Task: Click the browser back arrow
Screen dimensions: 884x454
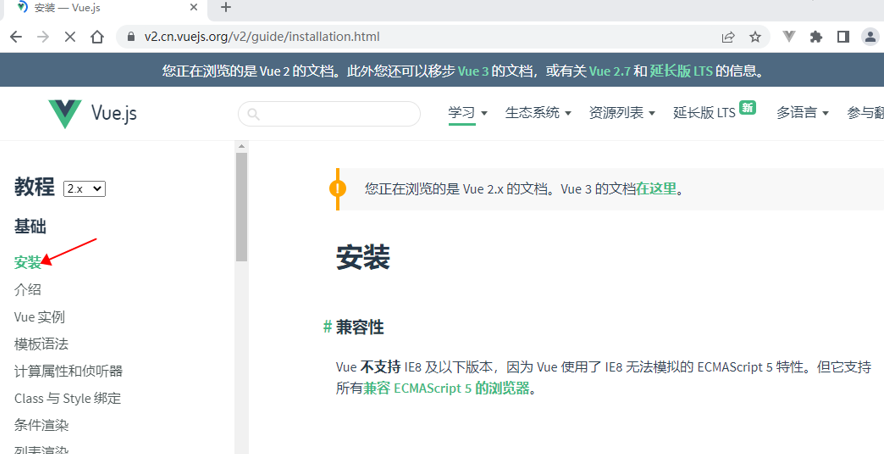Action: click(16, 37)
